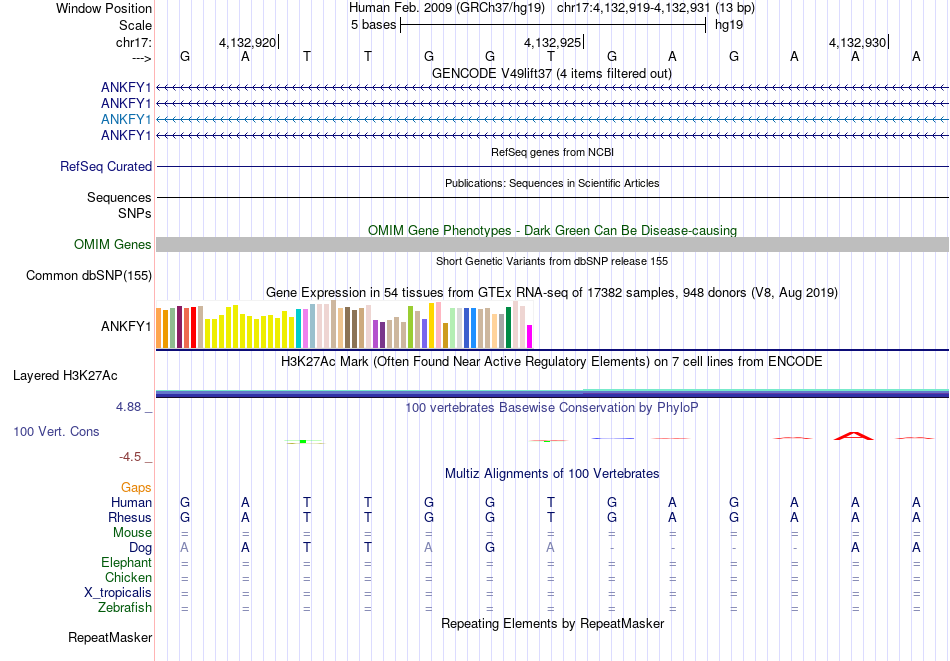Select the Rhesus alignment row label

click(130, 517)
